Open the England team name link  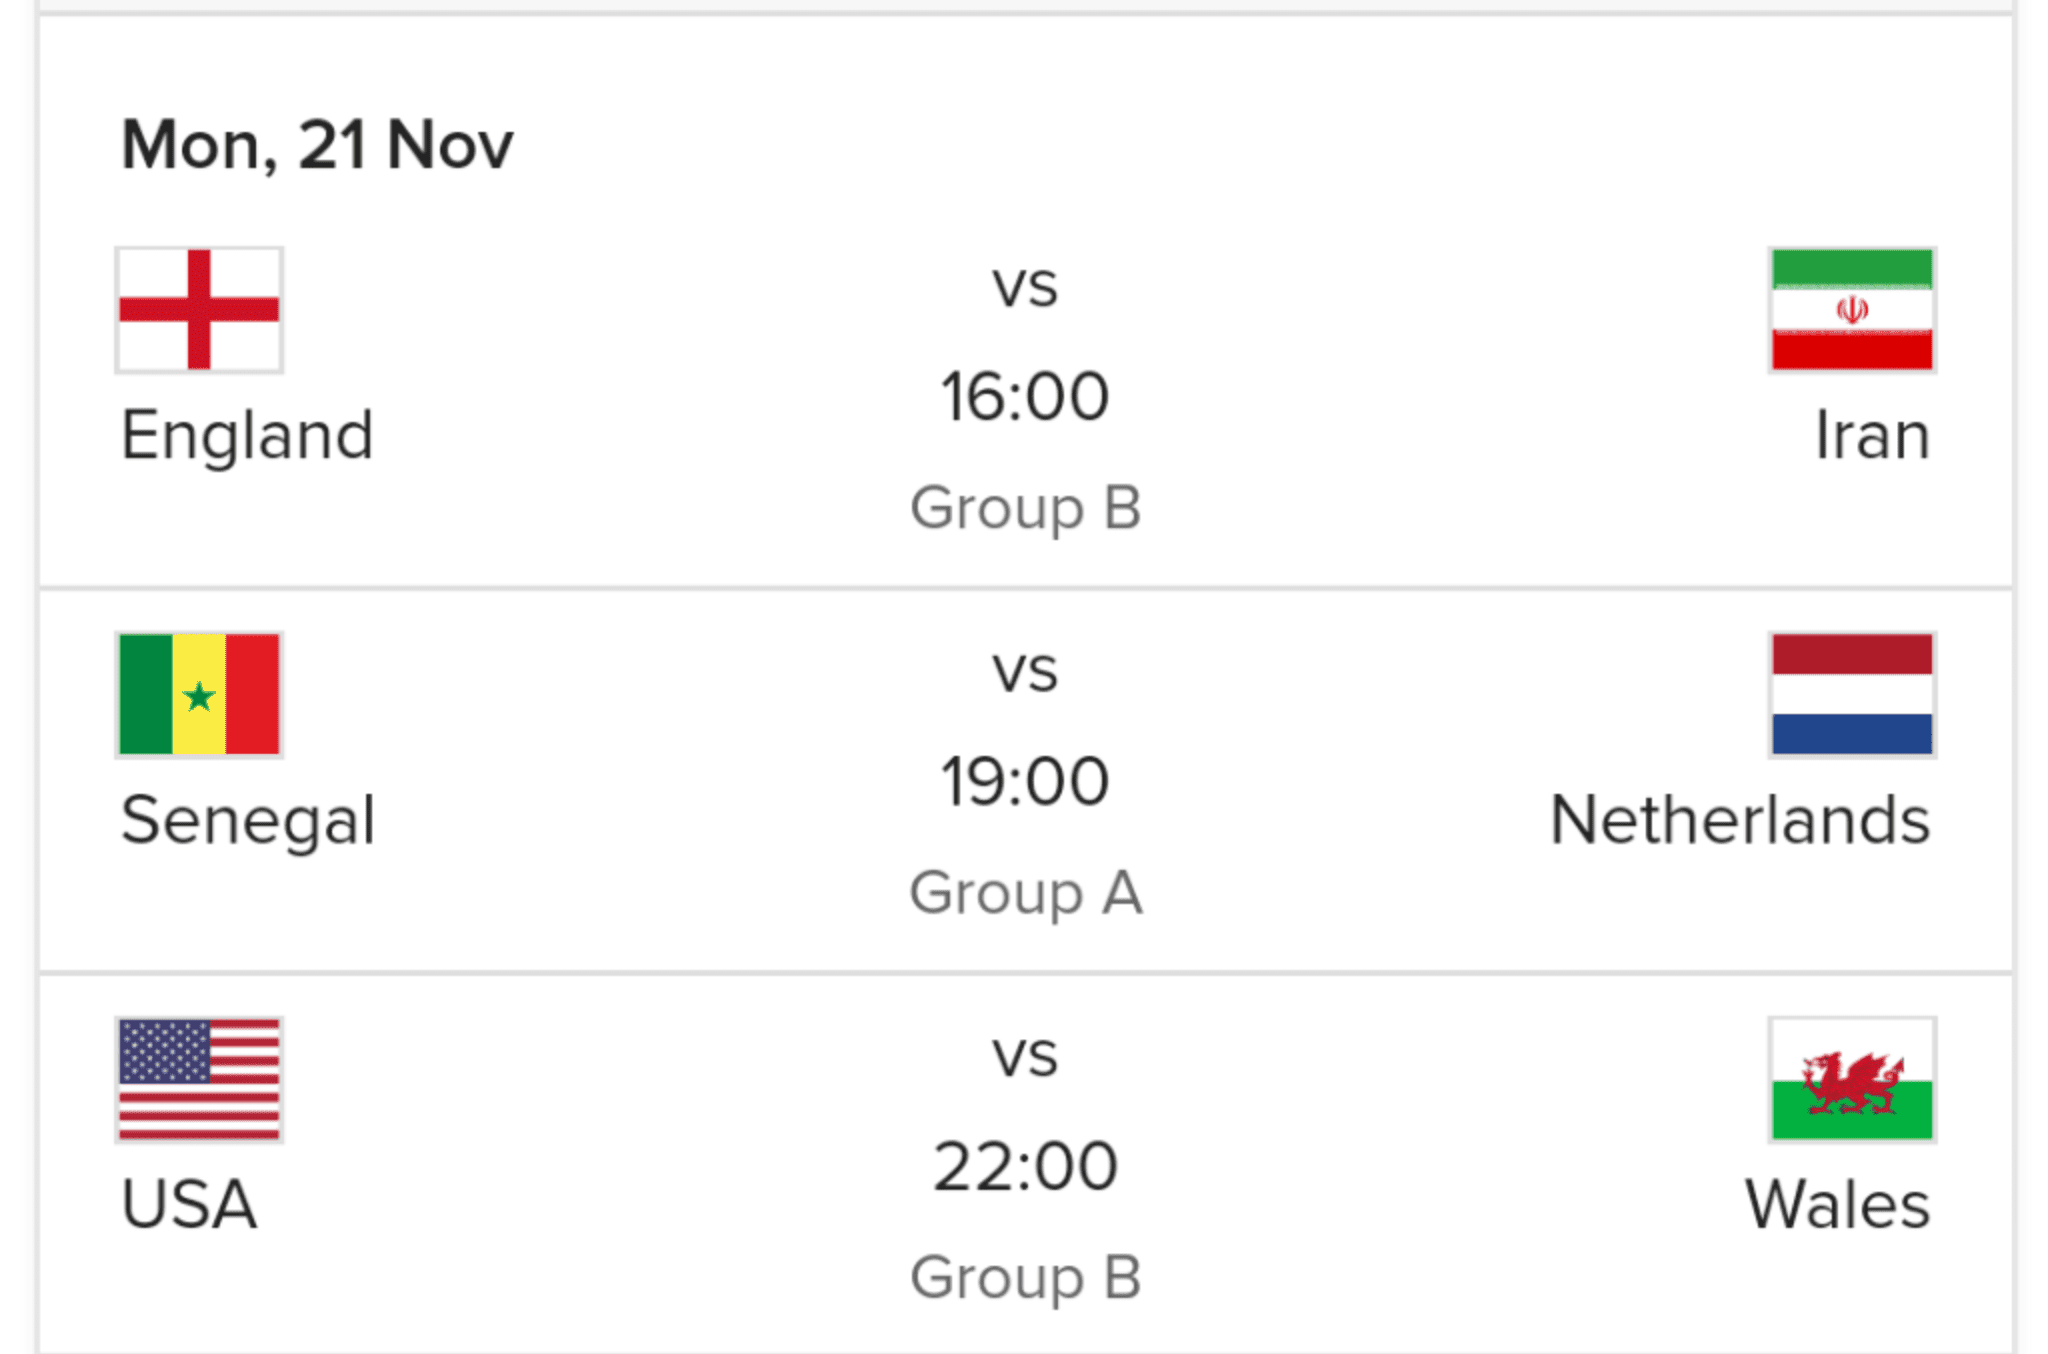pos(247,436)
